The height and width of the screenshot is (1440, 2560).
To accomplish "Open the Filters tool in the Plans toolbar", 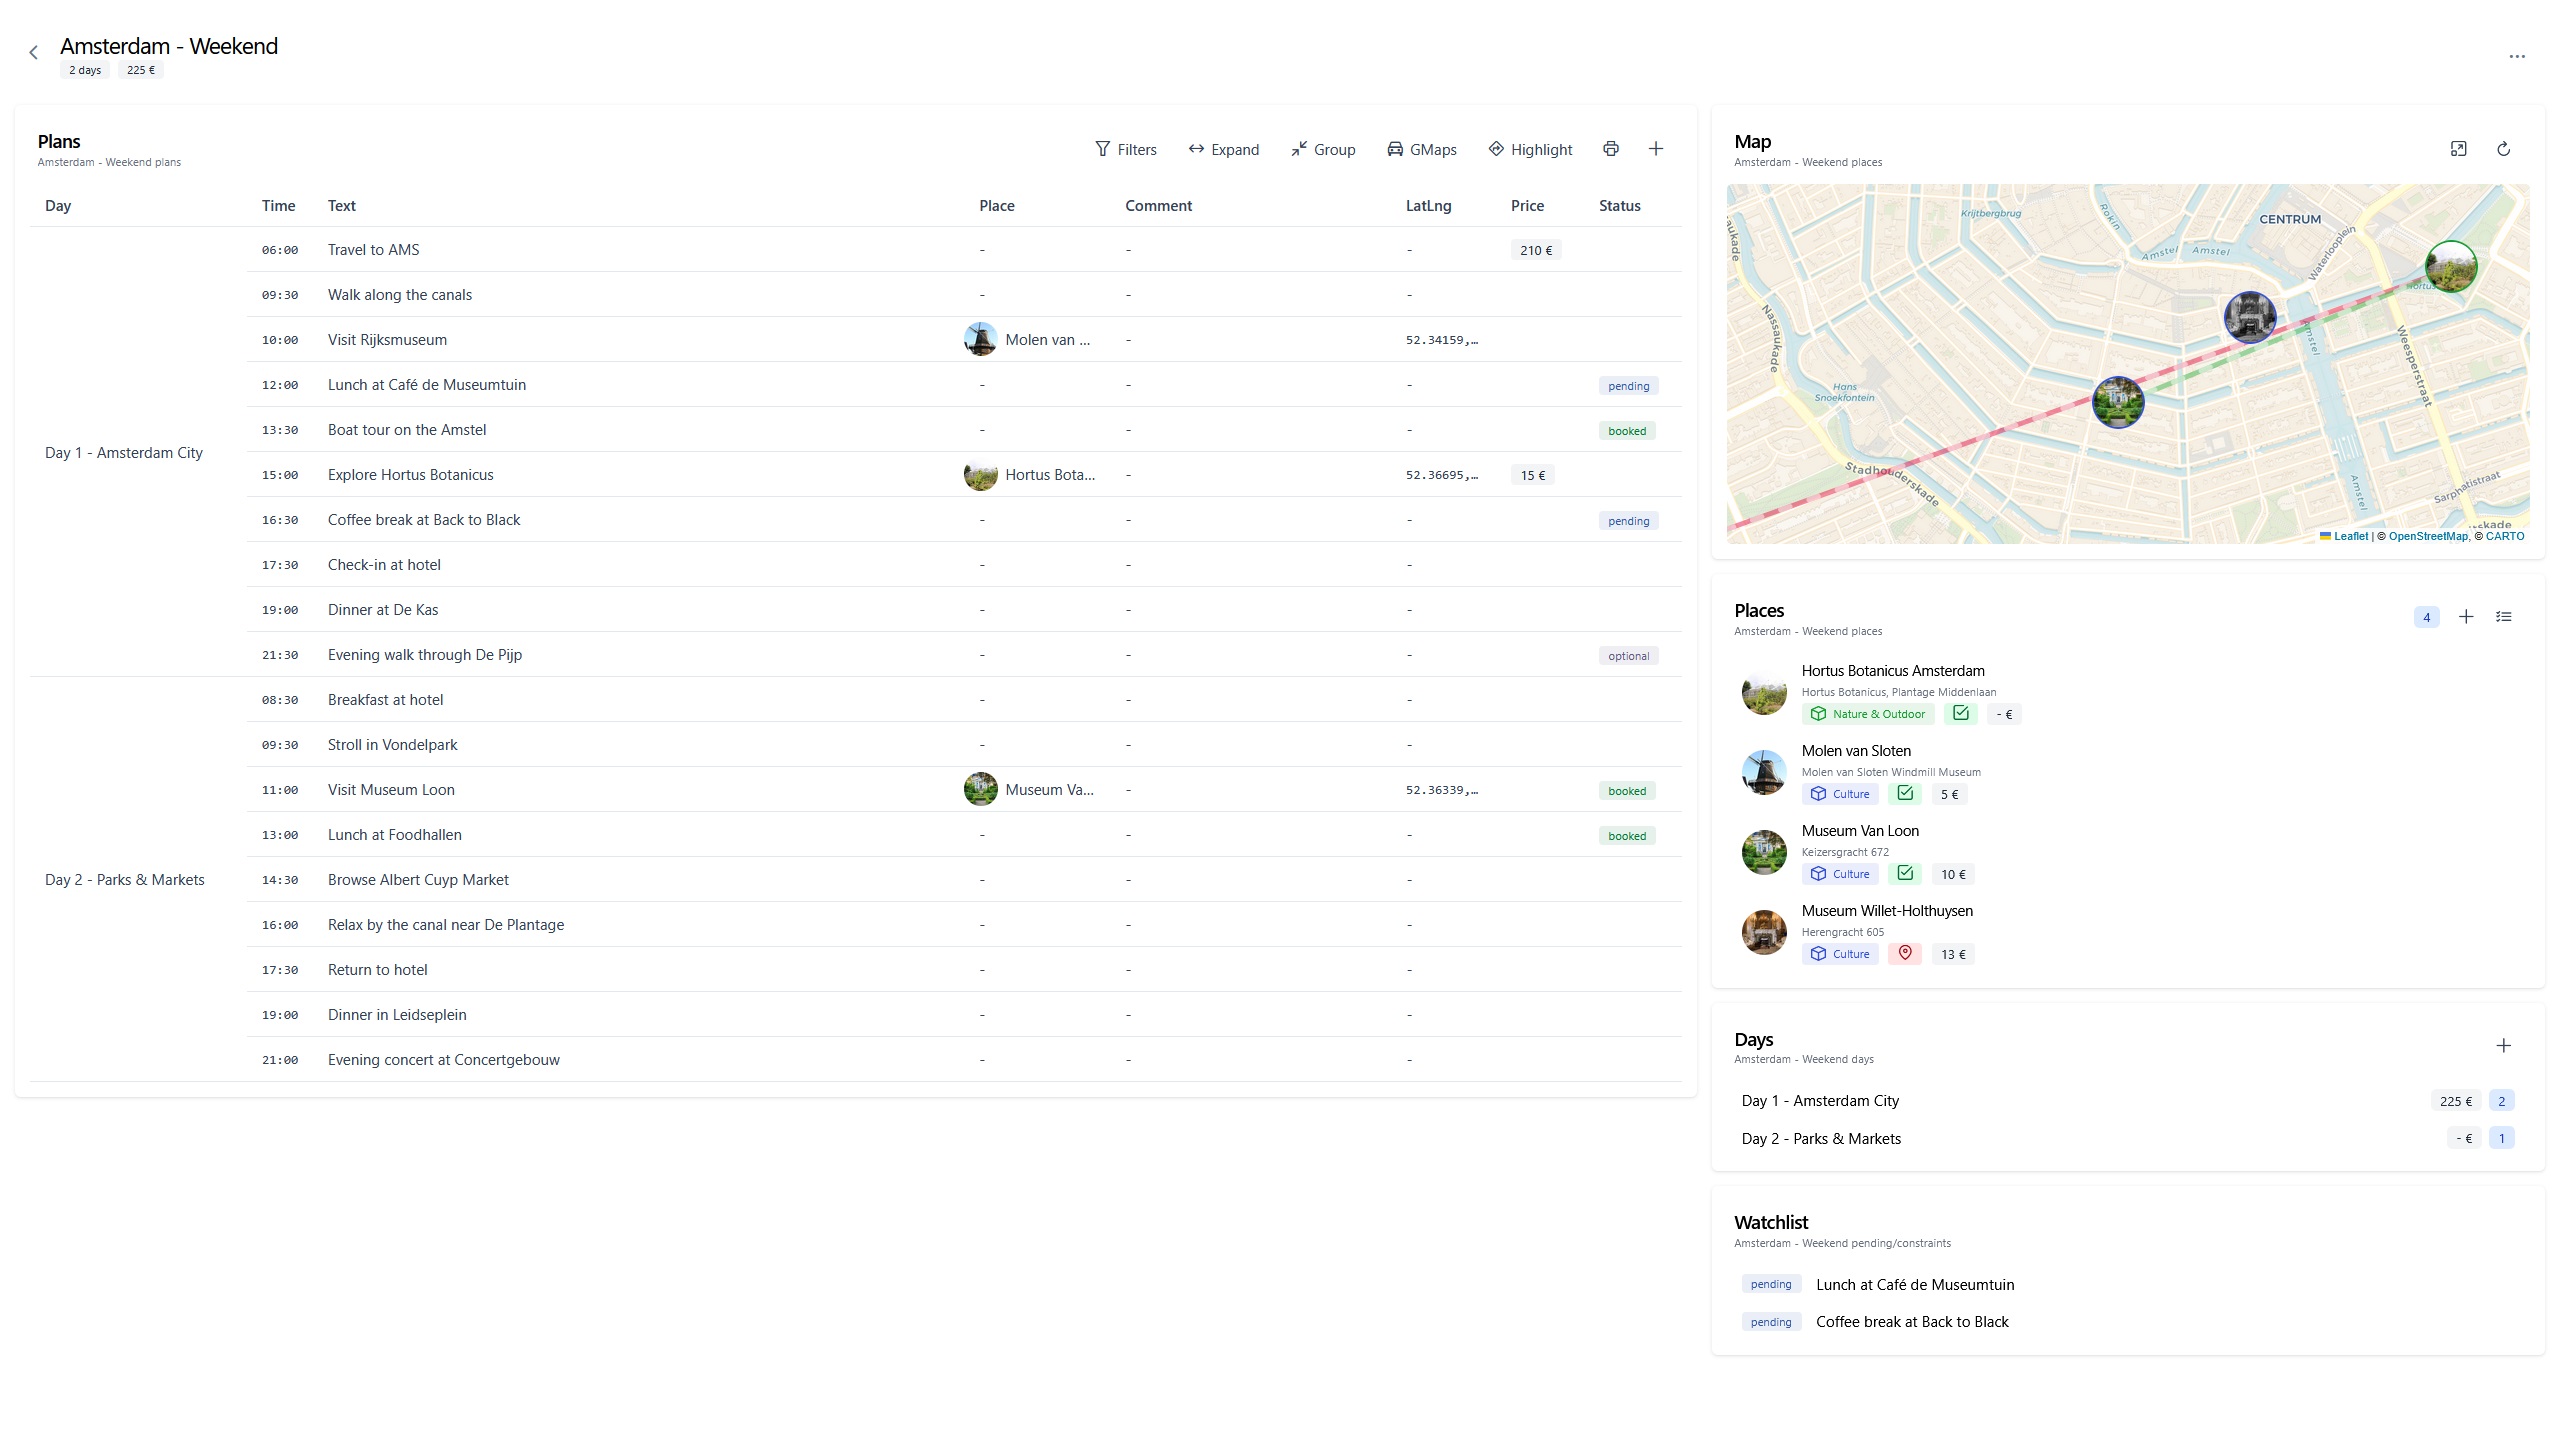I will pyautogui.click(x=1126, y=148).
